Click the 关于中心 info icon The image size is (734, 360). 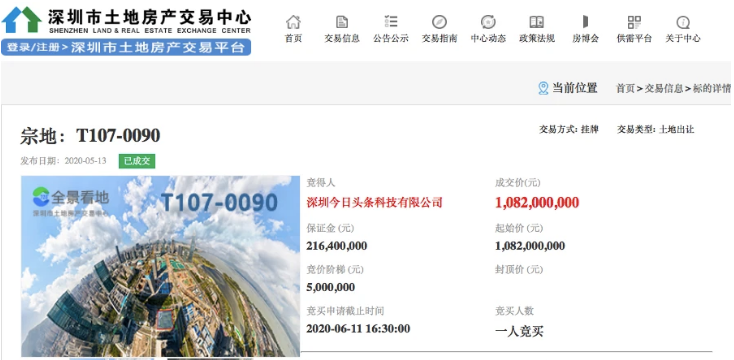click(x=683, y=22)
